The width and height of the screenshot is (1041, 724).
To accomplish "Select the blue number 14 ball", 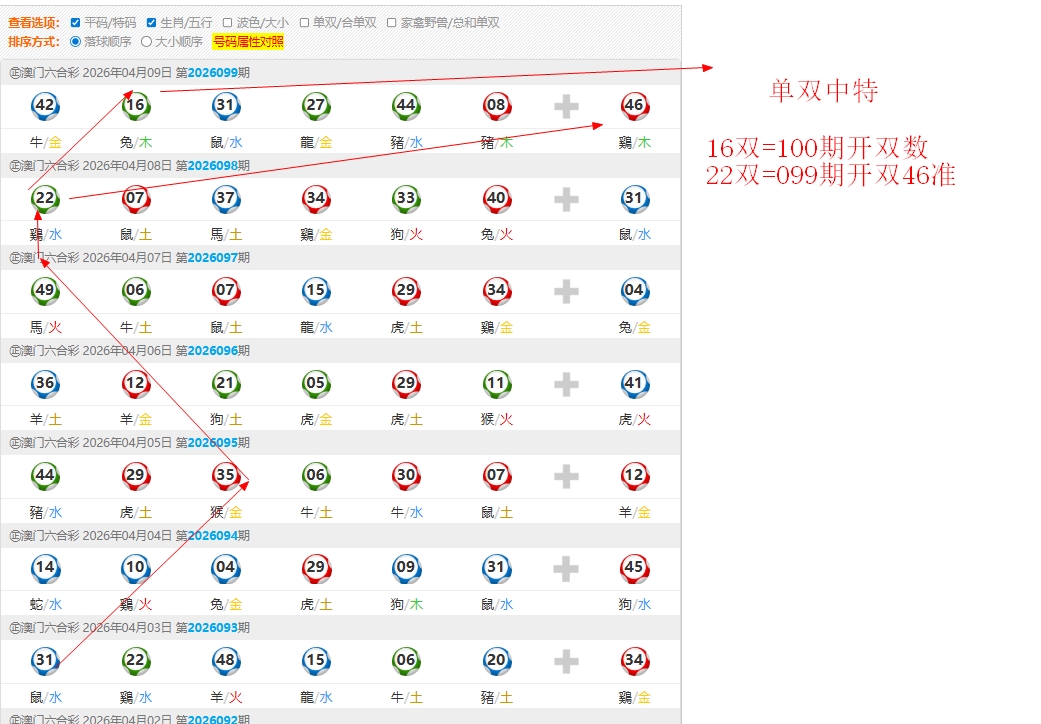I will point(45,569).
